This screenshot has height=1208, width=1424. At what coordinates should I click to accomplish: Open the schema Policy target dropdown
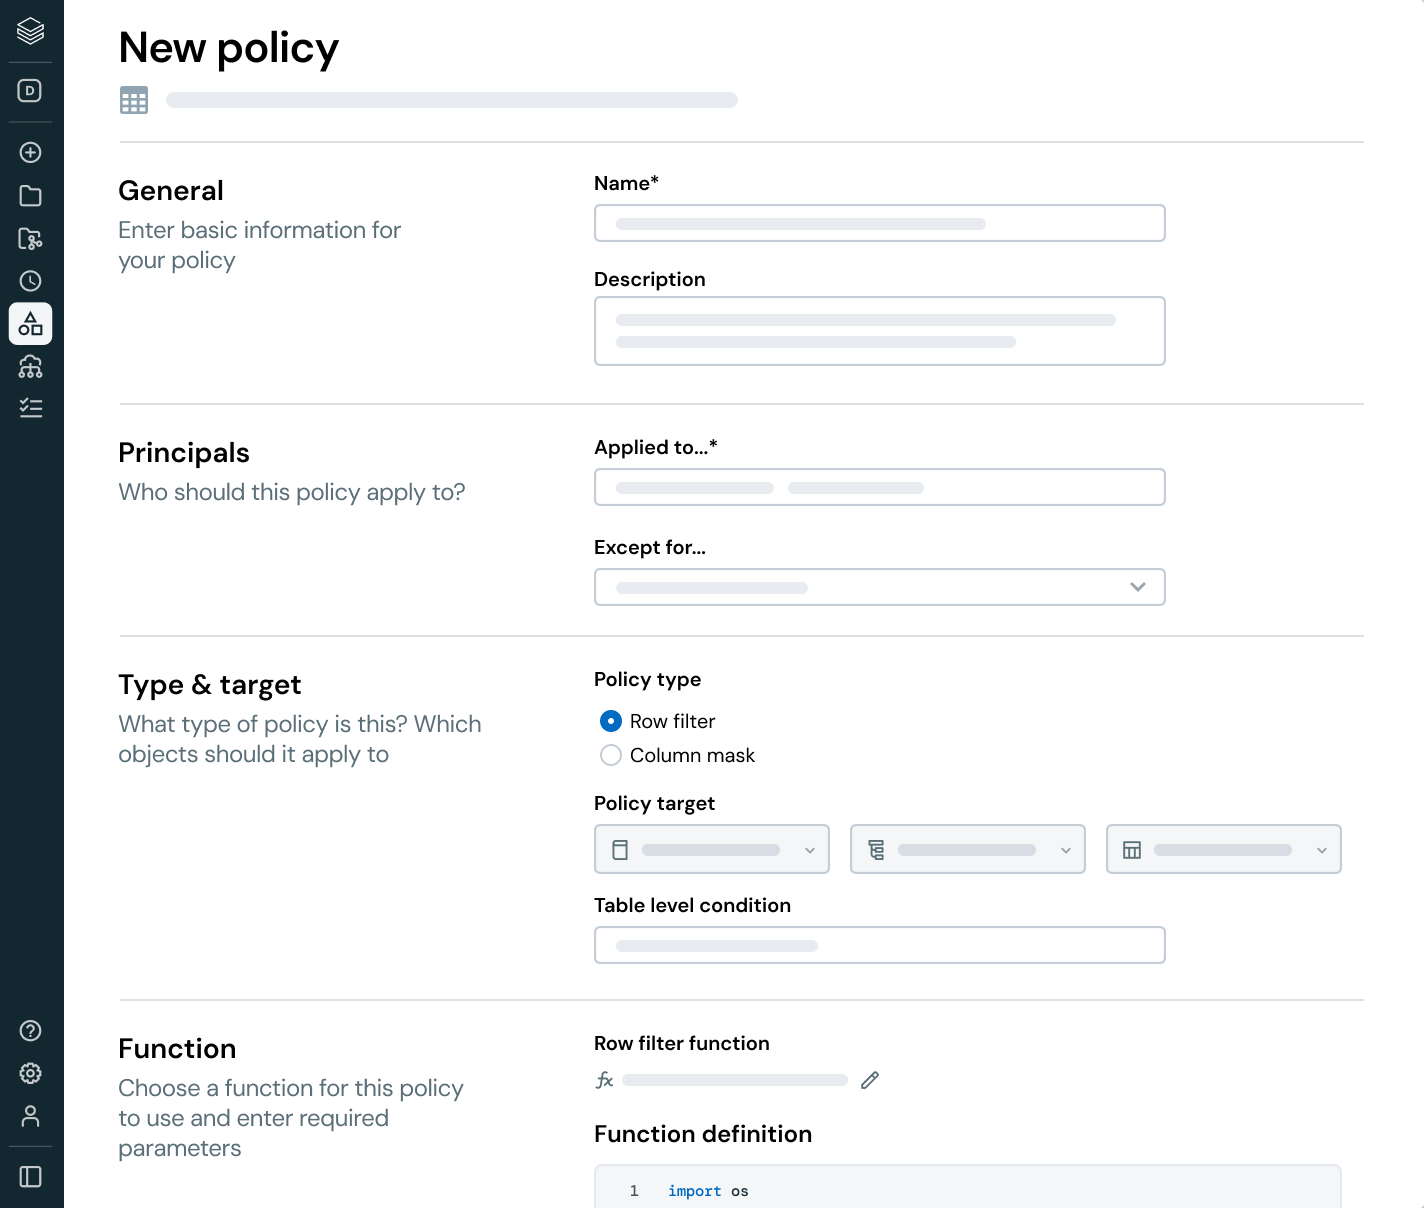click(x=968, y=849)
